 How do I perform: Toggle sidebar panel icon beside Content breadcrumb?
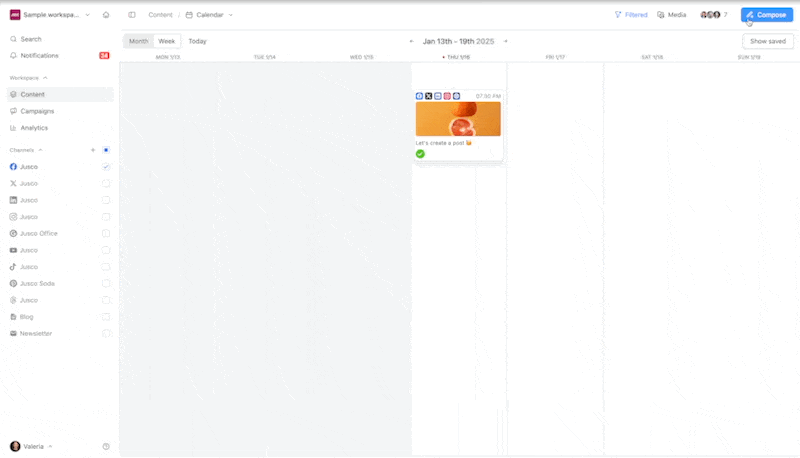pyautogui.click(x=132, y=15)
